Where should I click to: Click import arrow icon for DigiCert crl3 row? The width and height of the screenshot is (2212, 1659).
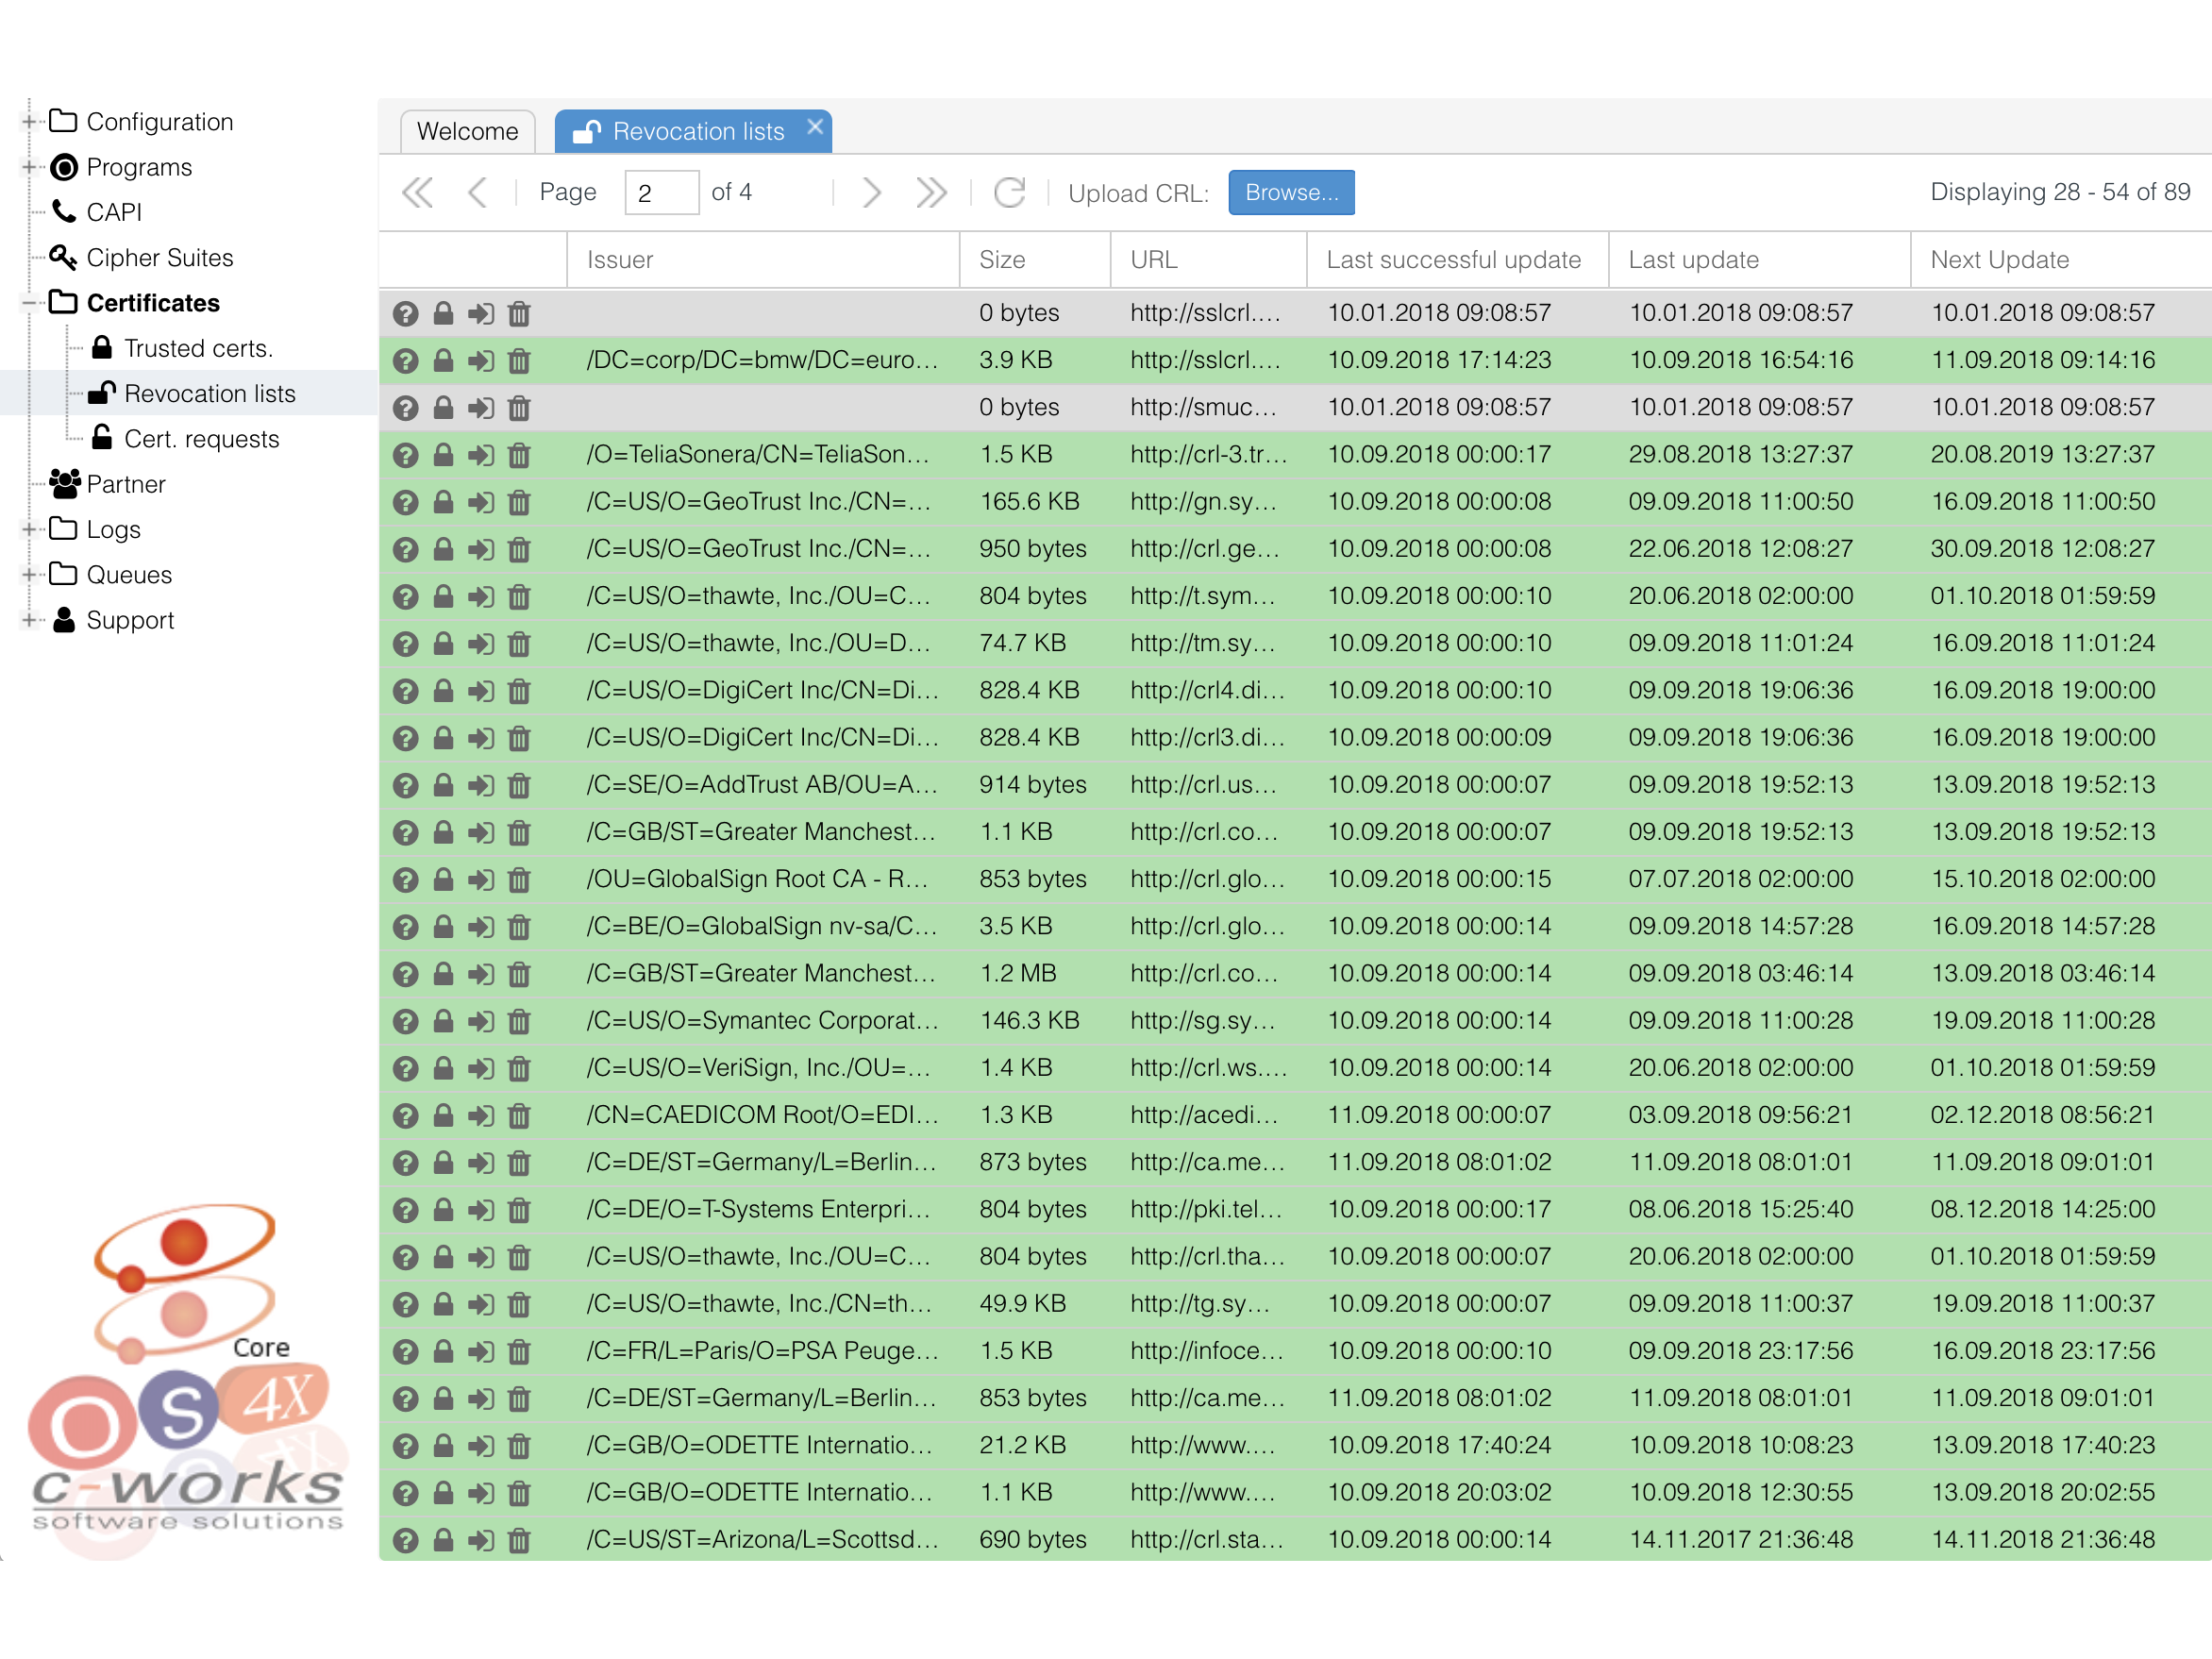pos(481,738)
